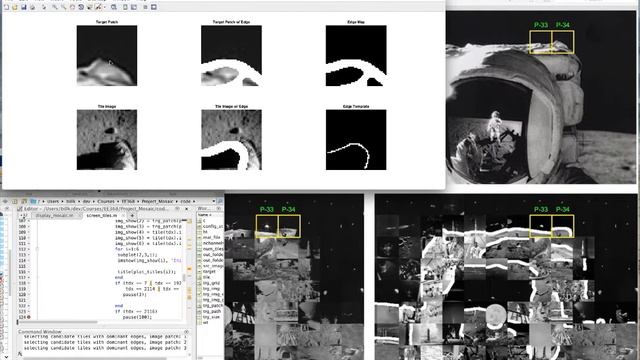Click the up-one-folder icon in path bar
Image resolution: width=640 pixels, height=360 pixels.
15,201
